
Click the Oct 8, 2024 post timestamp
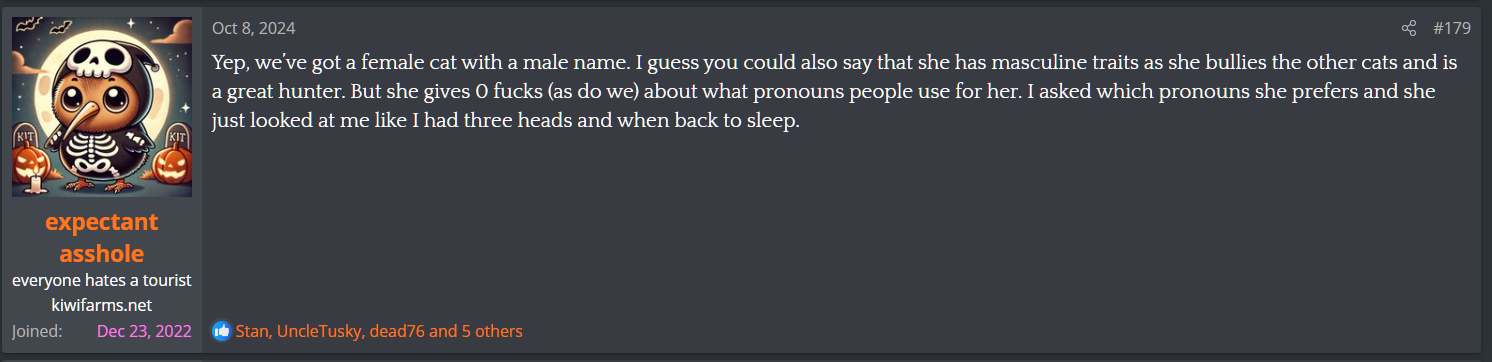(253, 28)
